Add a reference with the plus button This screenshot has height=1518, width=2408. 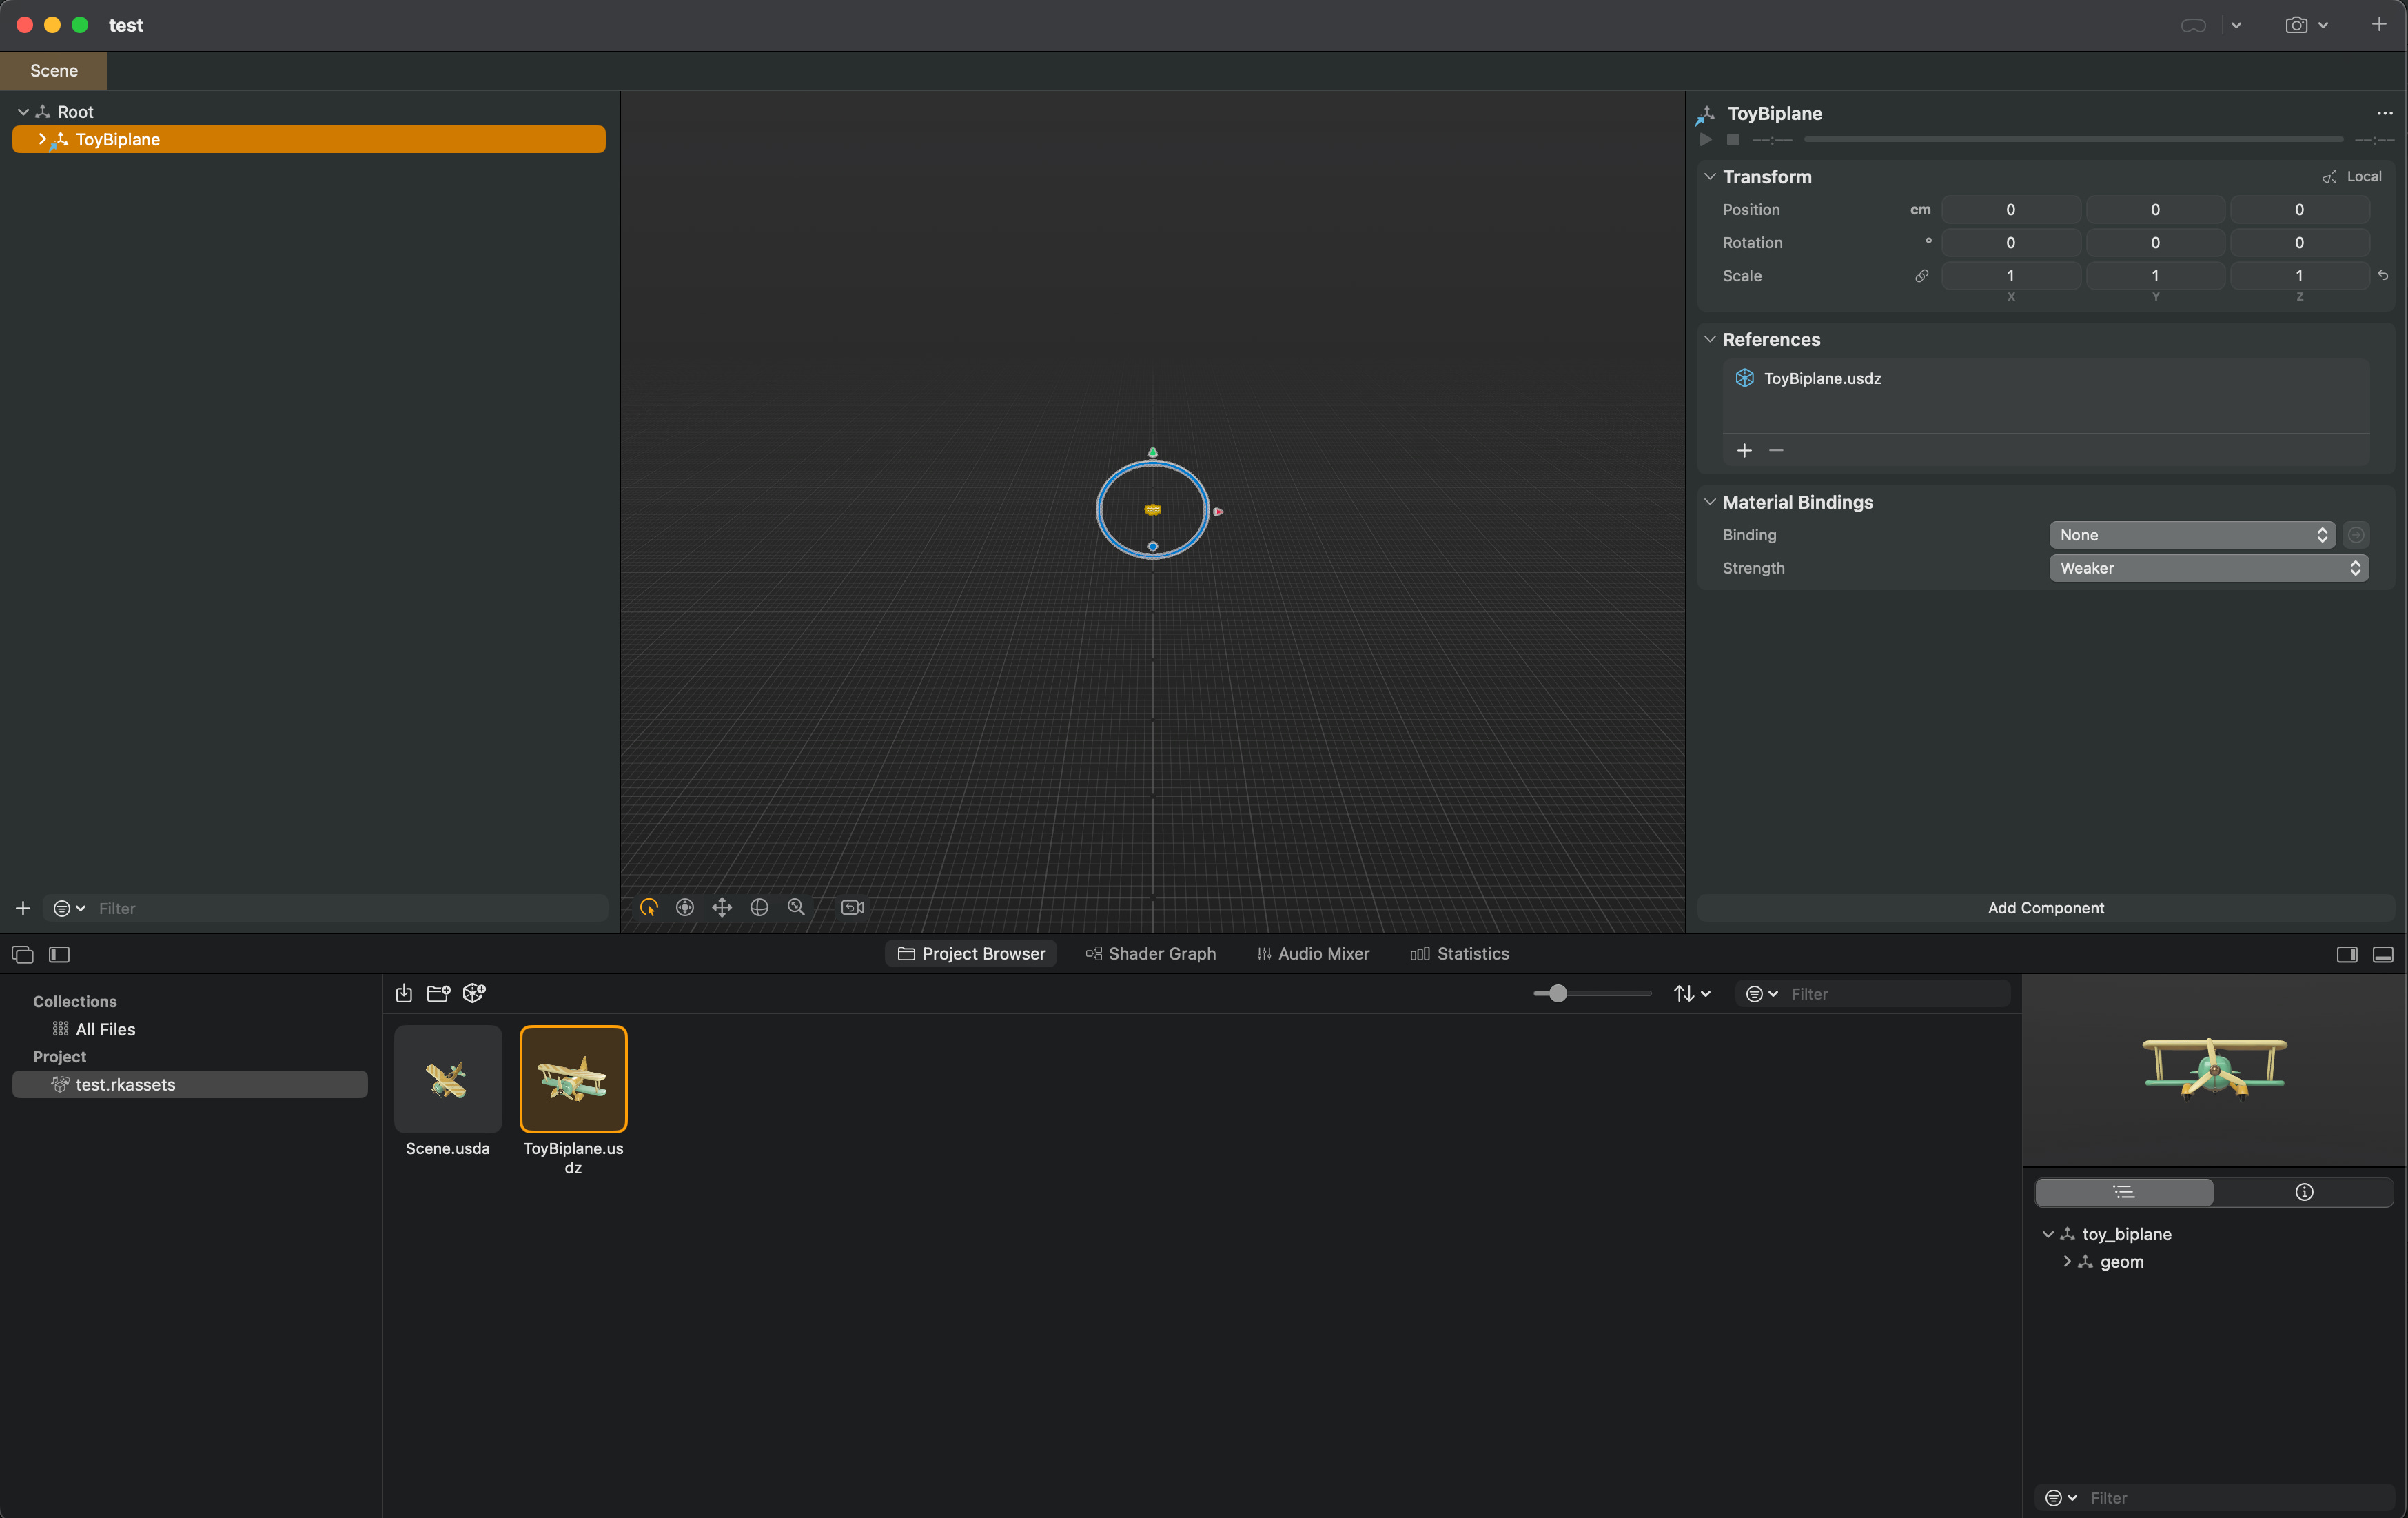pyautogui.click(x=1744, y=451)
